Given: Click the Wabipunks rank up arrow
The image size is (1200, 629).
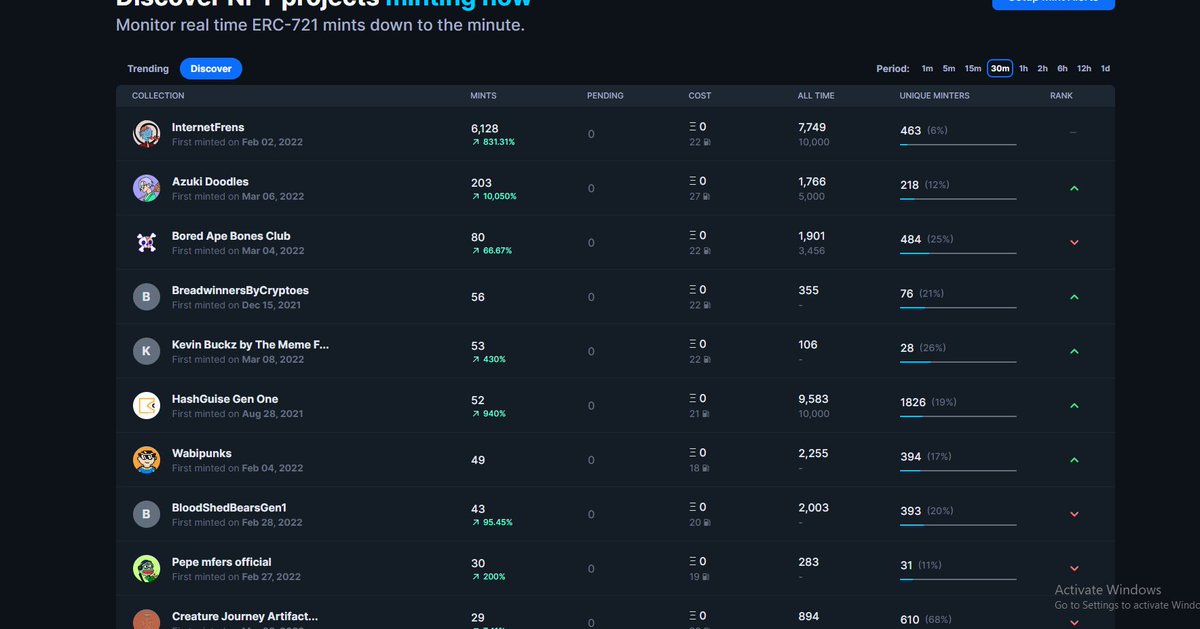Looking at the screenshot, I should tap(1074, 460).
